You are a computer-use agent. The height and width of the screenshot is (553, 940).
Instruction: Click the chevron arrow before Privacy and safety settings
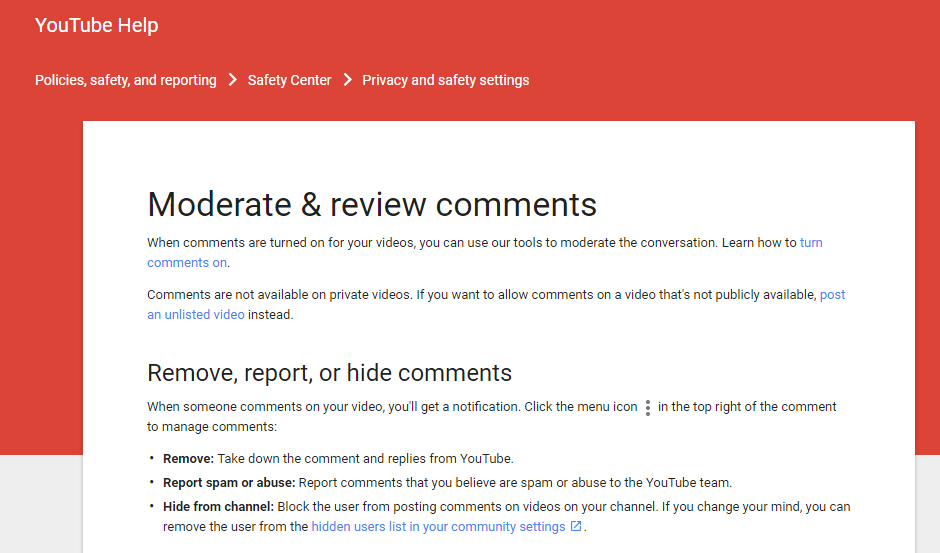coord(347,80)
